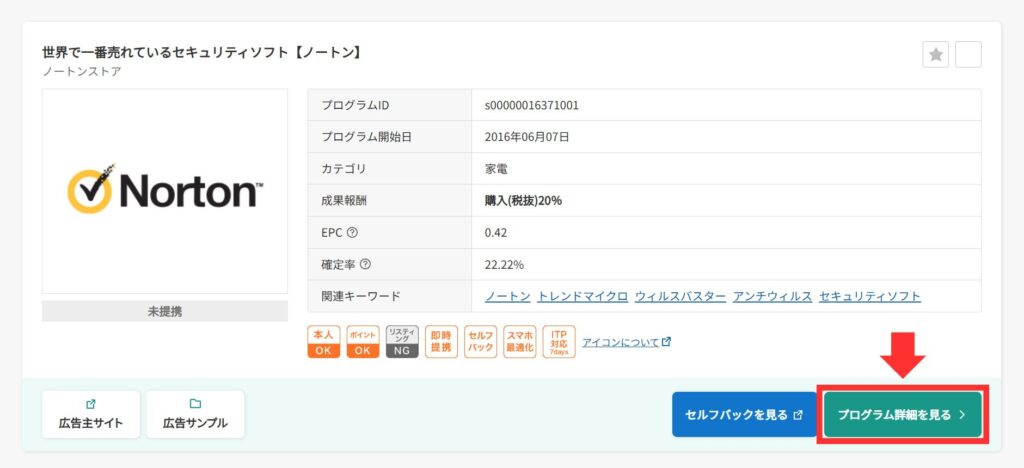Click the ポイントOK badge icon
The height and width of the screenshot is (468, 1024).
pos(362,342)
